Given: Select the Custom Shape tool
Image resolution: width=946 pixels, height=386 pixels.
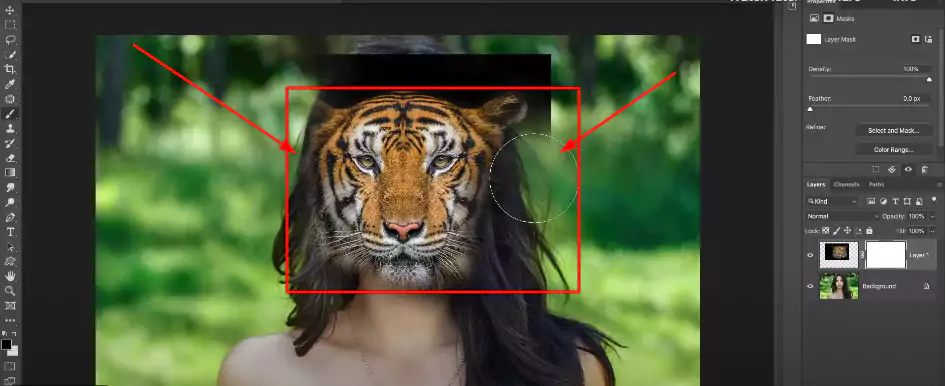Looking at the screenshot, I should click(10, 261).
